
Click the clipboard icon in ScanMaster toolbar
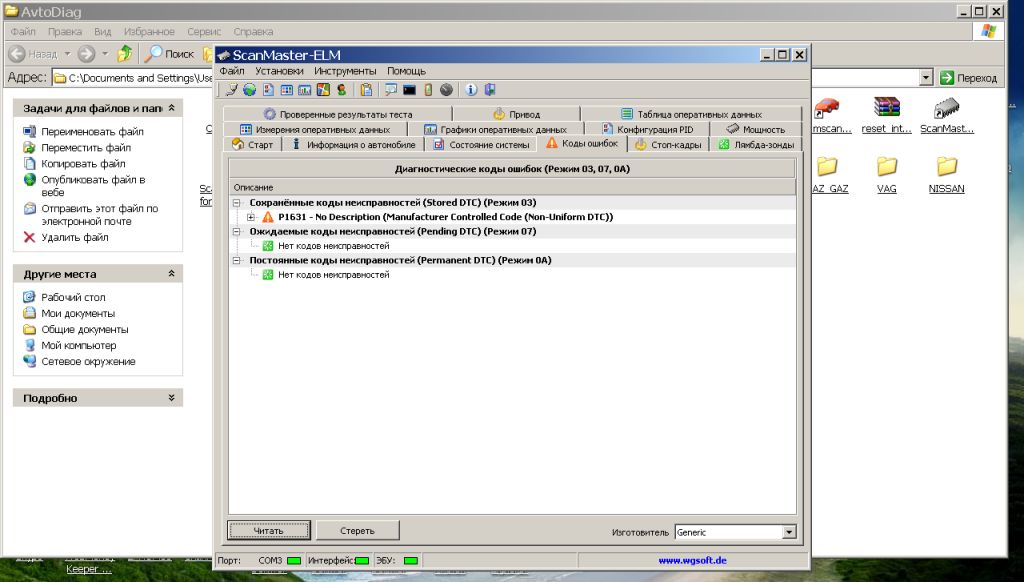click(x=367, y=90)
